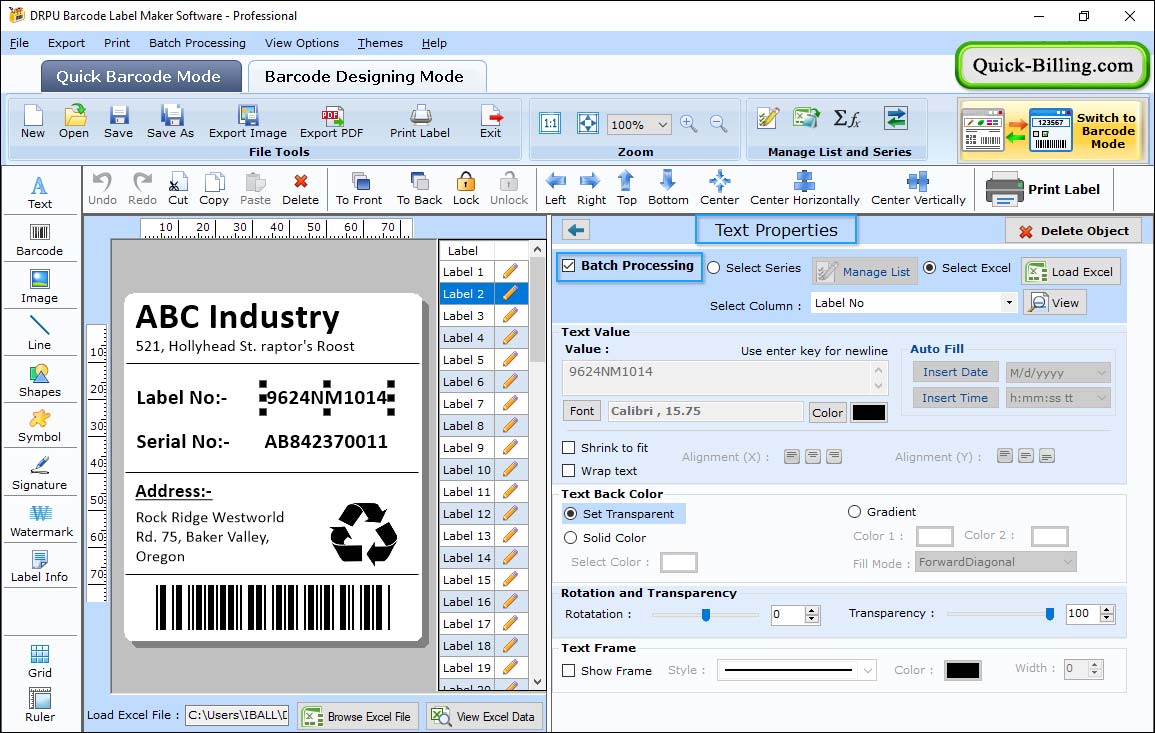Open the Themes menu
This screenshot has height=733, width=1155.
point(380,43)
